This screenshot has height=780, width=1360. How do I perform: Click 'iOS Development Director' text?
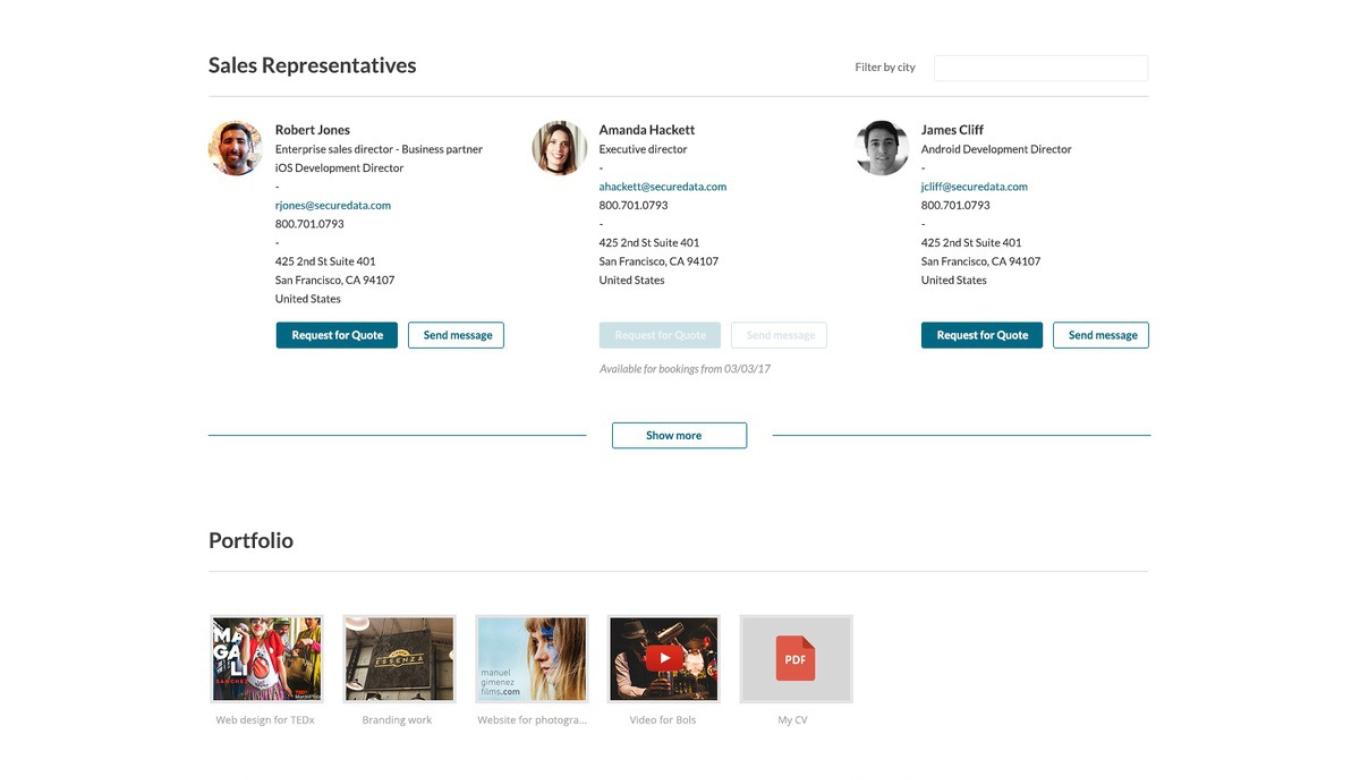(x=339, y=168)
